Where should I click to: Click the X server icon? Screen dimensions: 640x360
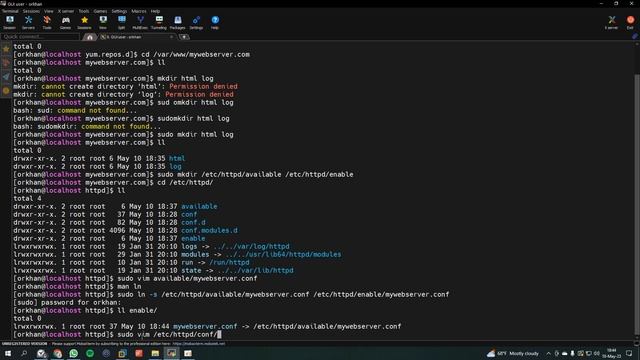tap(611, 22)
